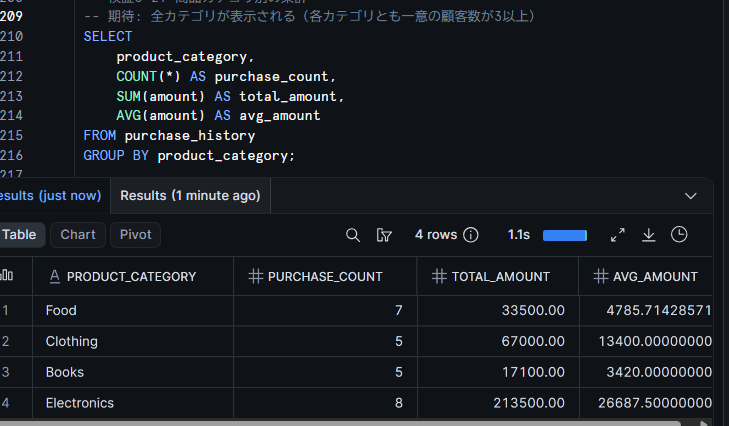The height and width of the screenshot is (426, 729).
Task: Click the TOTAL_AMOUNT hash icon
Action: point(439,276)
